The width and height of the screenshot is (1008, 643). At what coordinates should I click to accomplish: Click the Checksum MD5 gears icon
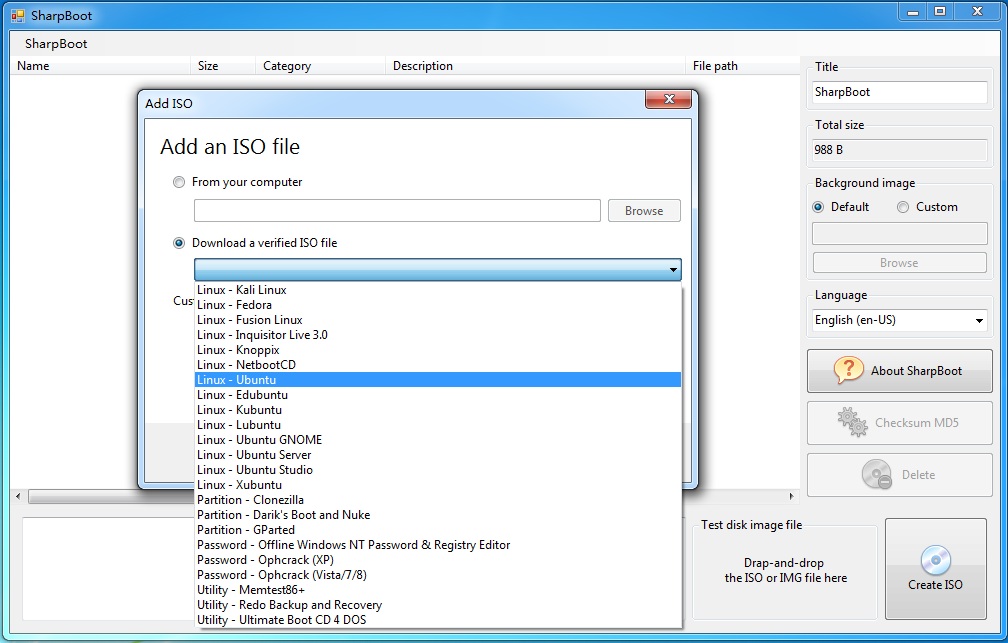pos(852,422)
